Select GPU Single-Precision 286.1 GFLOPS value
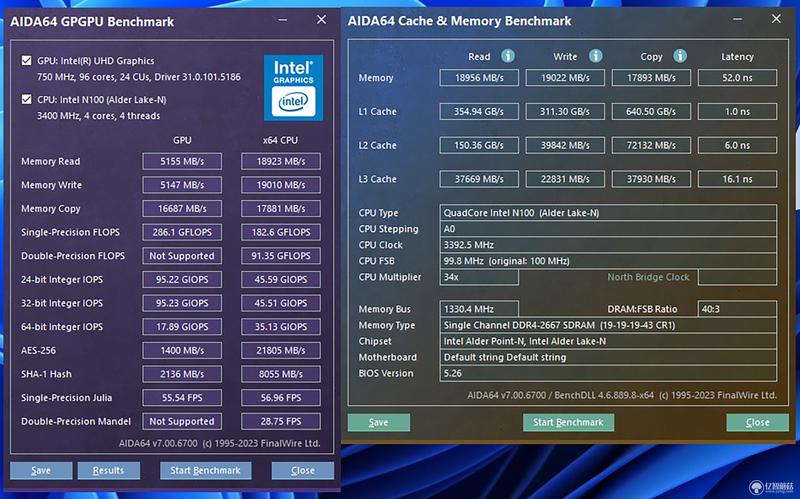 (x=182, y=232)
